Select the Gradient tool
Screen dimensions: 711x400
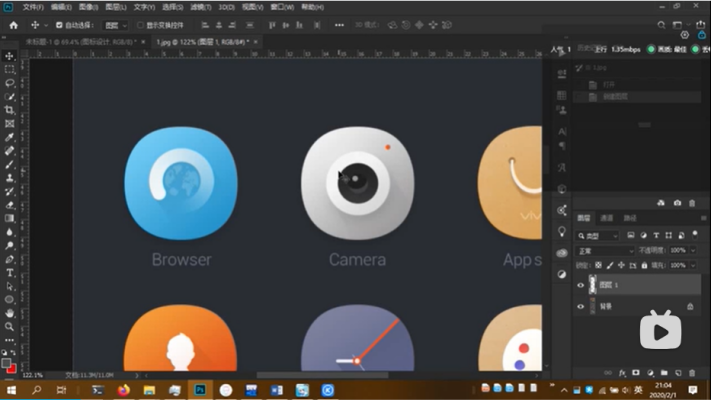click(9, 219)
